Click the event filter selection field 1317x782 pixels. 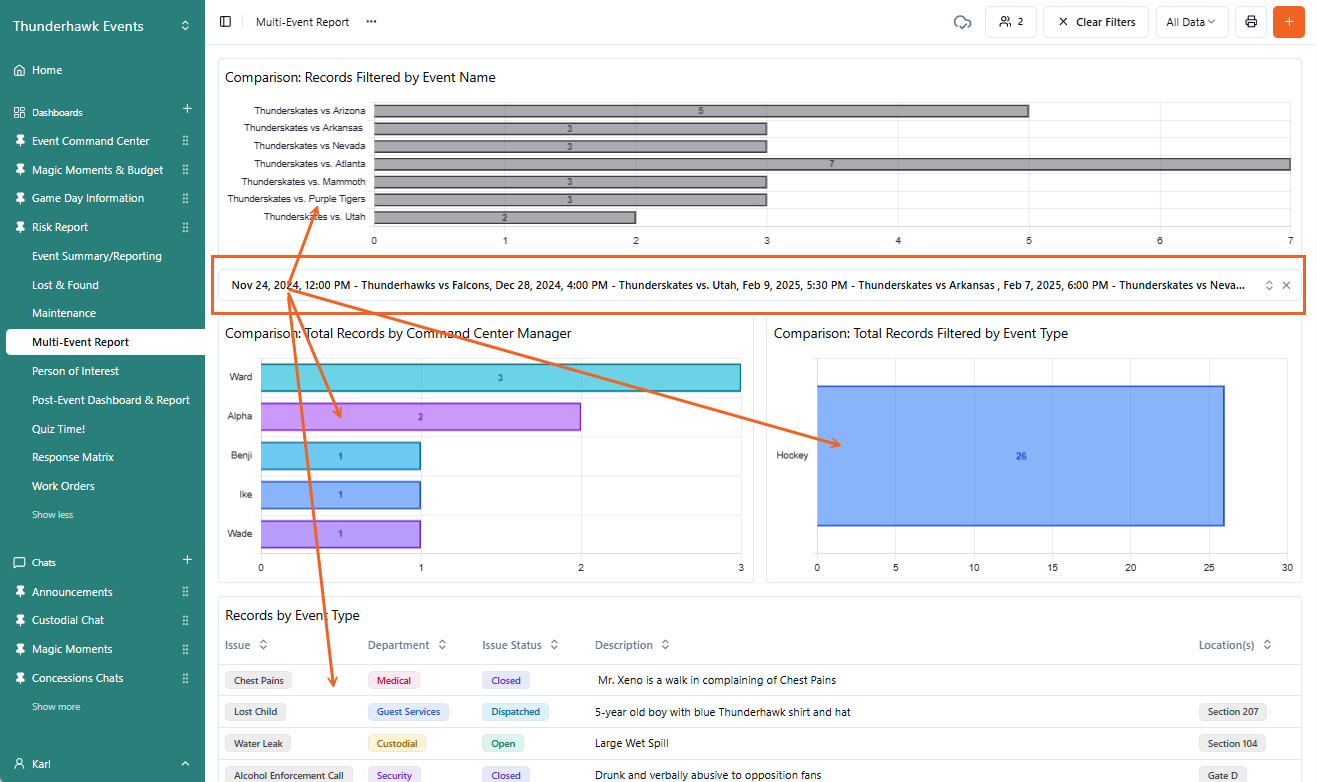coord(738,285)
